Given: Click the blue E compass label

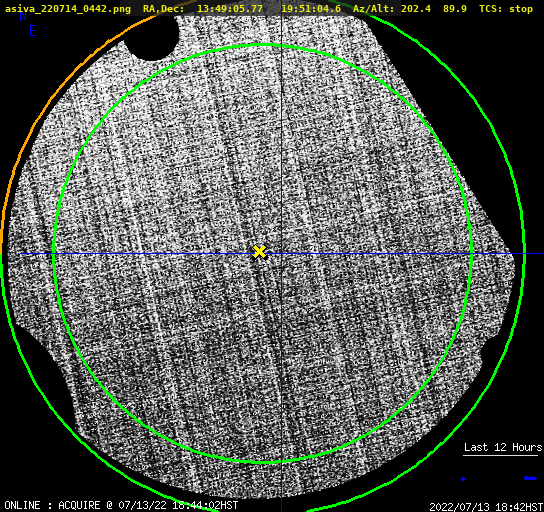Looking at the screenshot, I should pyautogui.click(x=32, y=31).
